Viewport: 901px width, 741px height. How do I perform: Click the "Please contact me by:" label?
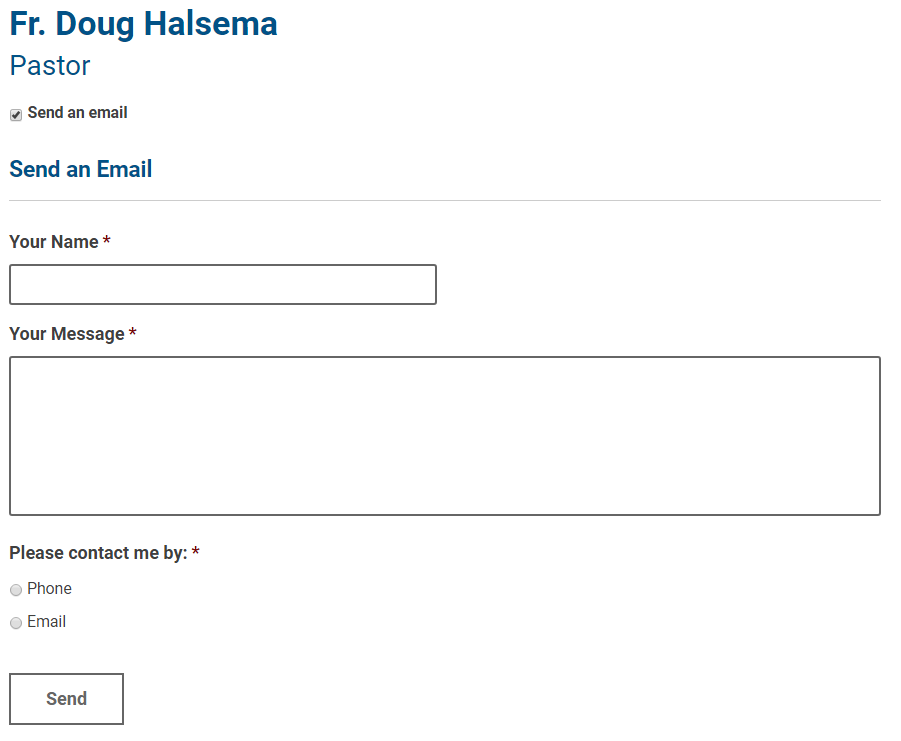pos(98,553)
